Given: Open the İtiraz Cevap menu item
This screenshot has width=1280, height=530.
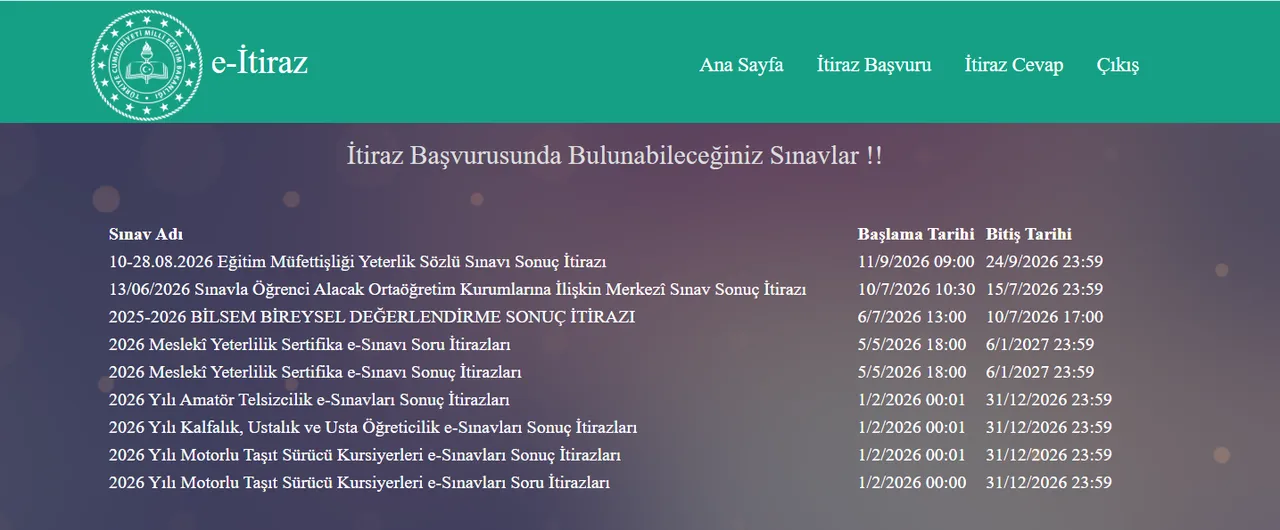Looking at the screenshot, I should [x=1014, y=65].
